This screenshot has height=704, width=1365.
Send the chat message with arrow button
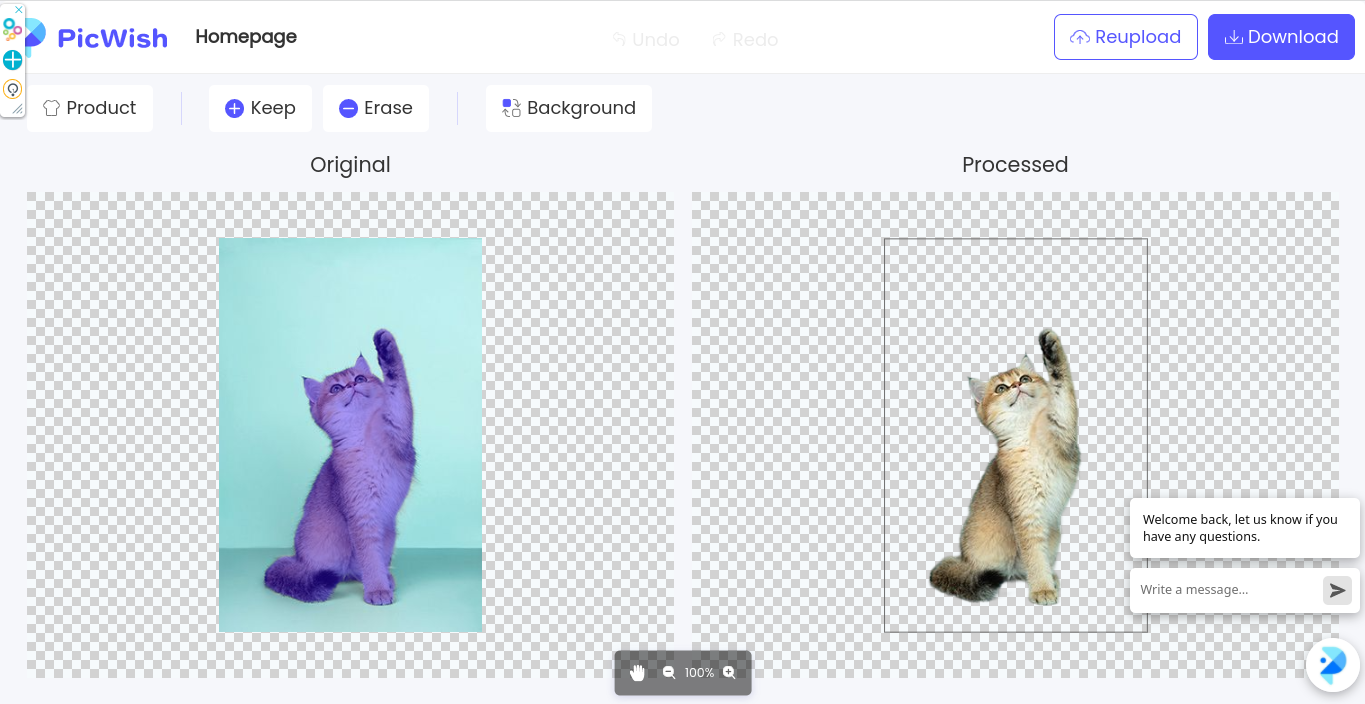point(1337,590)
